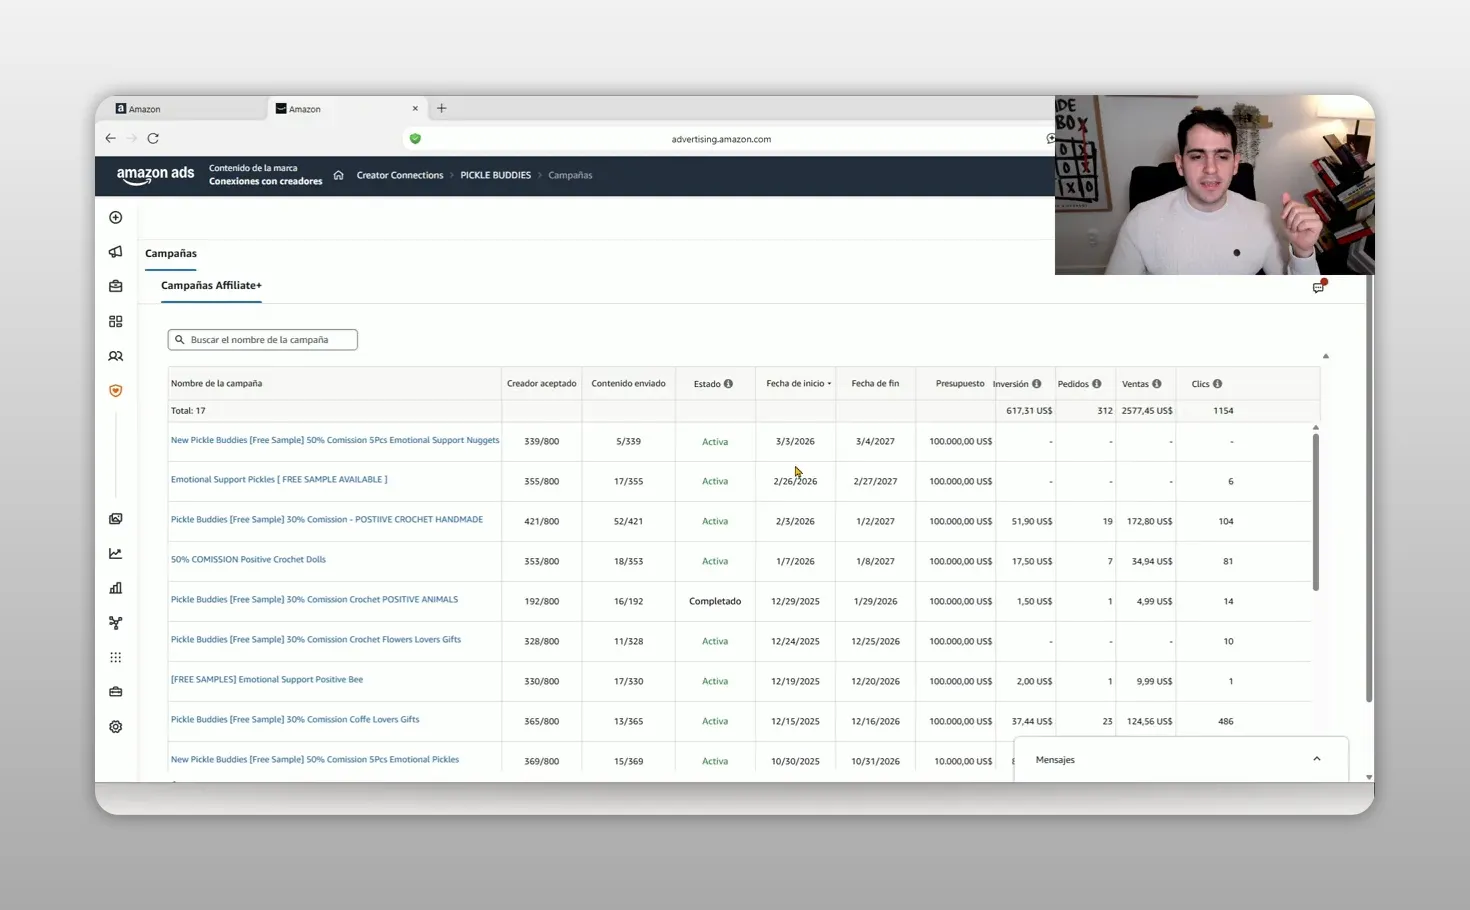Open 50% COMISSION Positive Crochet Dolls campaign
The height and width of the screenshot is (910, 1470).
point(248,560)
